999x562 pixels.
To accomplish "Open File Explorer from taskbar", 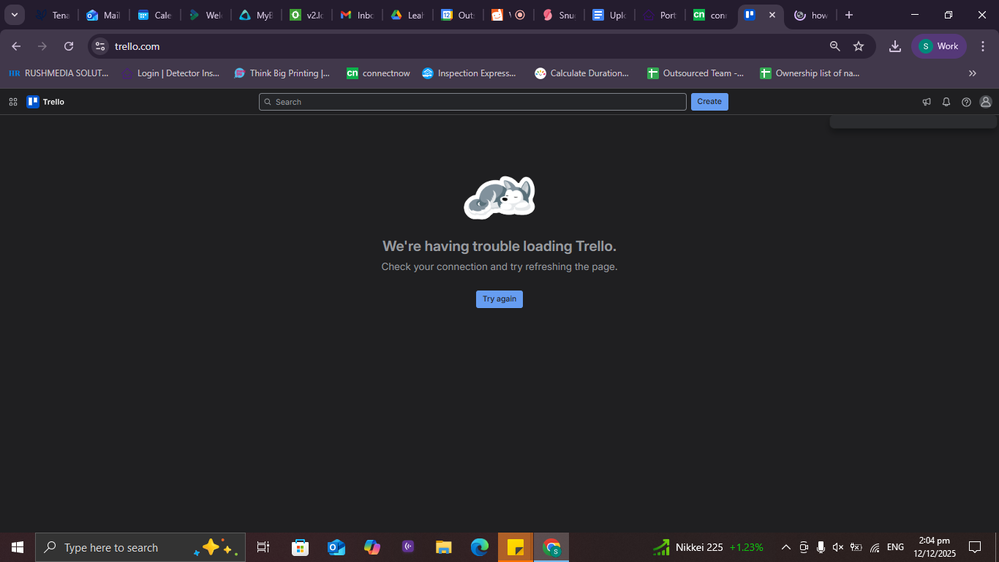I will tap(443, 547).
